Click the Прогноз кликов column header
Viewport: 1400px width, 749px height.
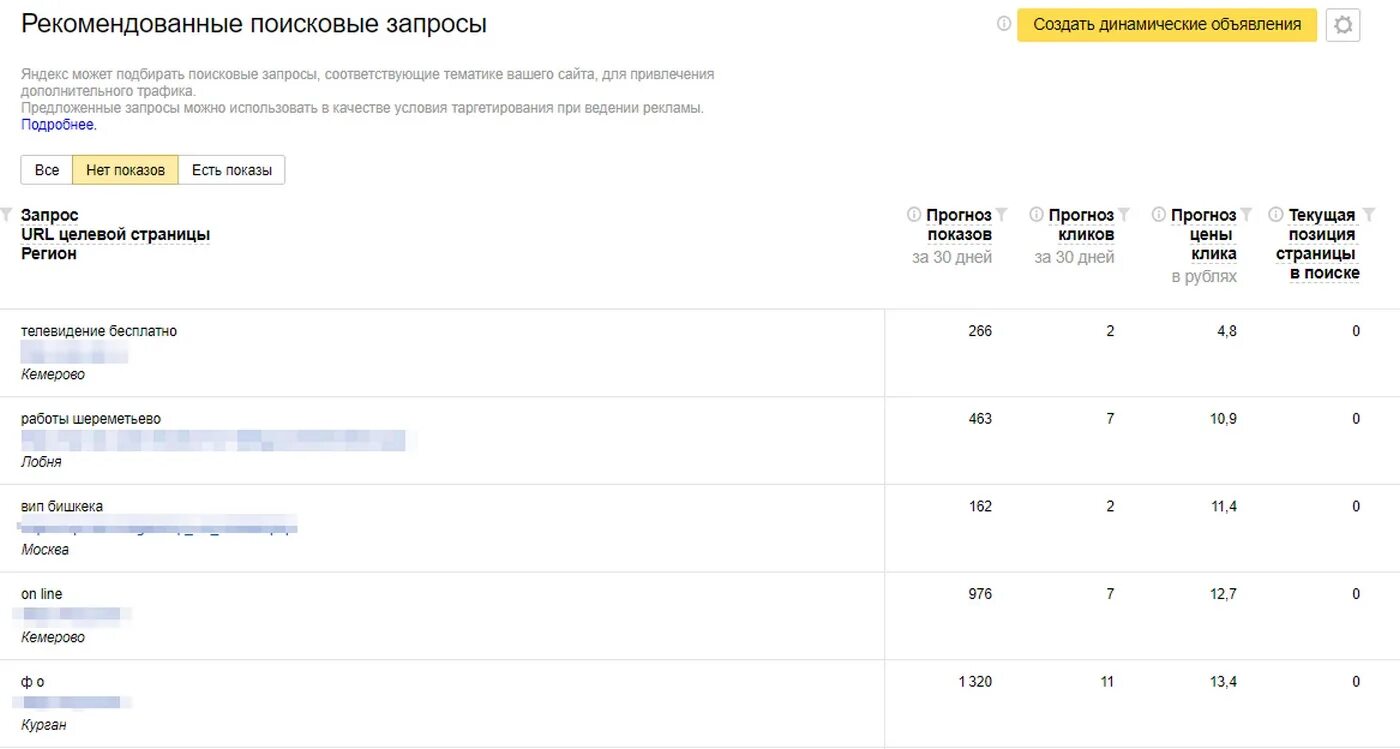[x=1081, y=225]
